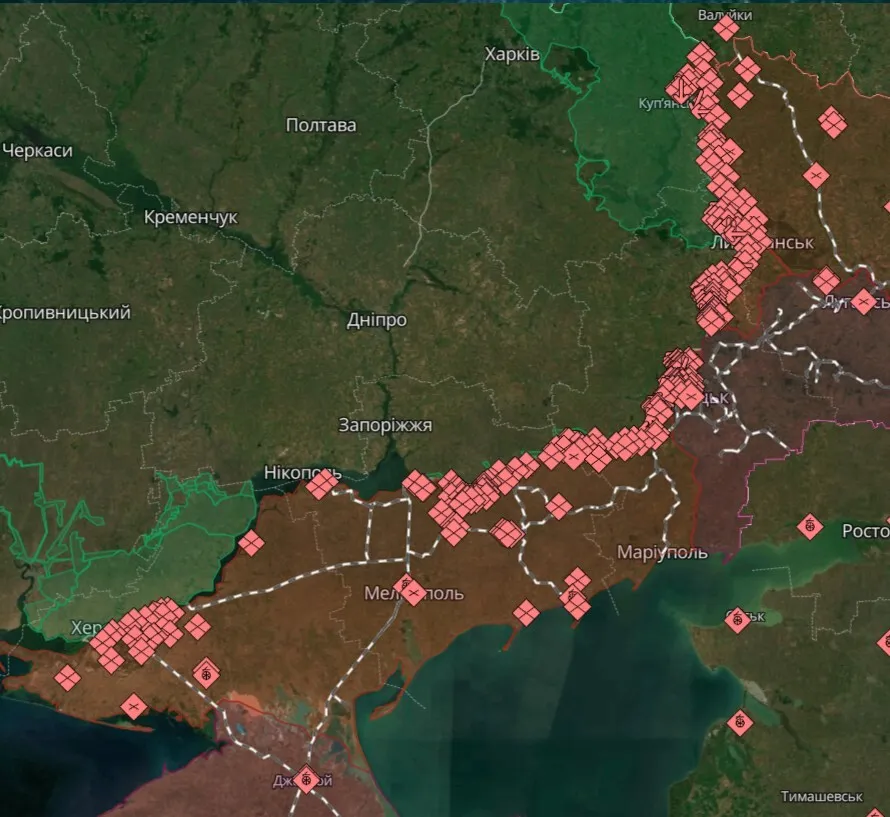
Task: Open the aviation X marker south of Херсон
Action: (x=134, y=706)
